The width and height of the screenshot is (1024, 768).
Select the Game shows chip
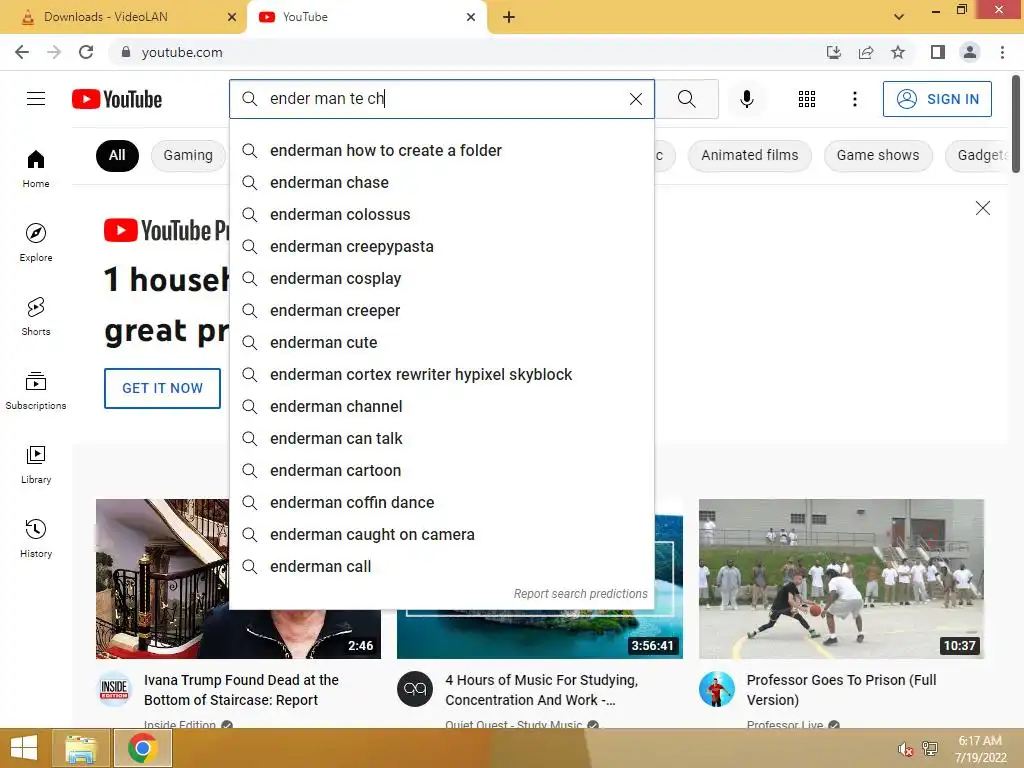tap(878, 155)
